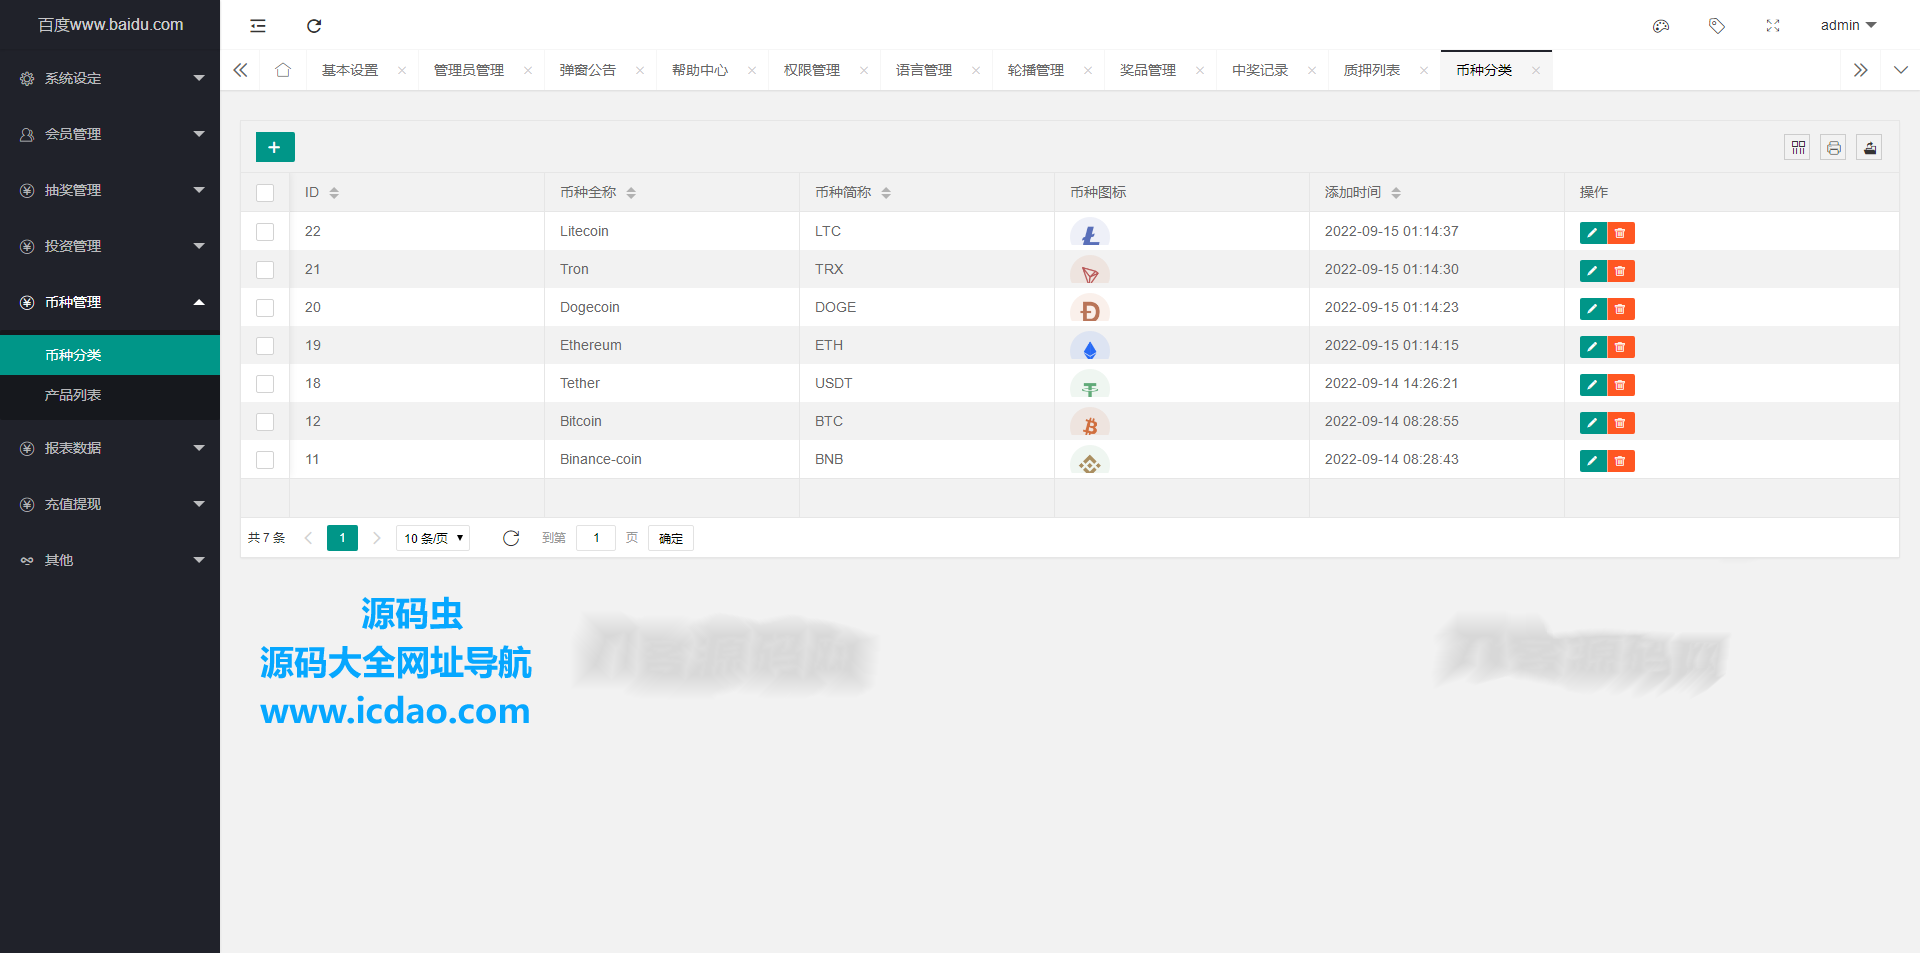Open the theme palette icon in the header
The height and width of the screenshot is (953, 1920).
coord(1661,26)
